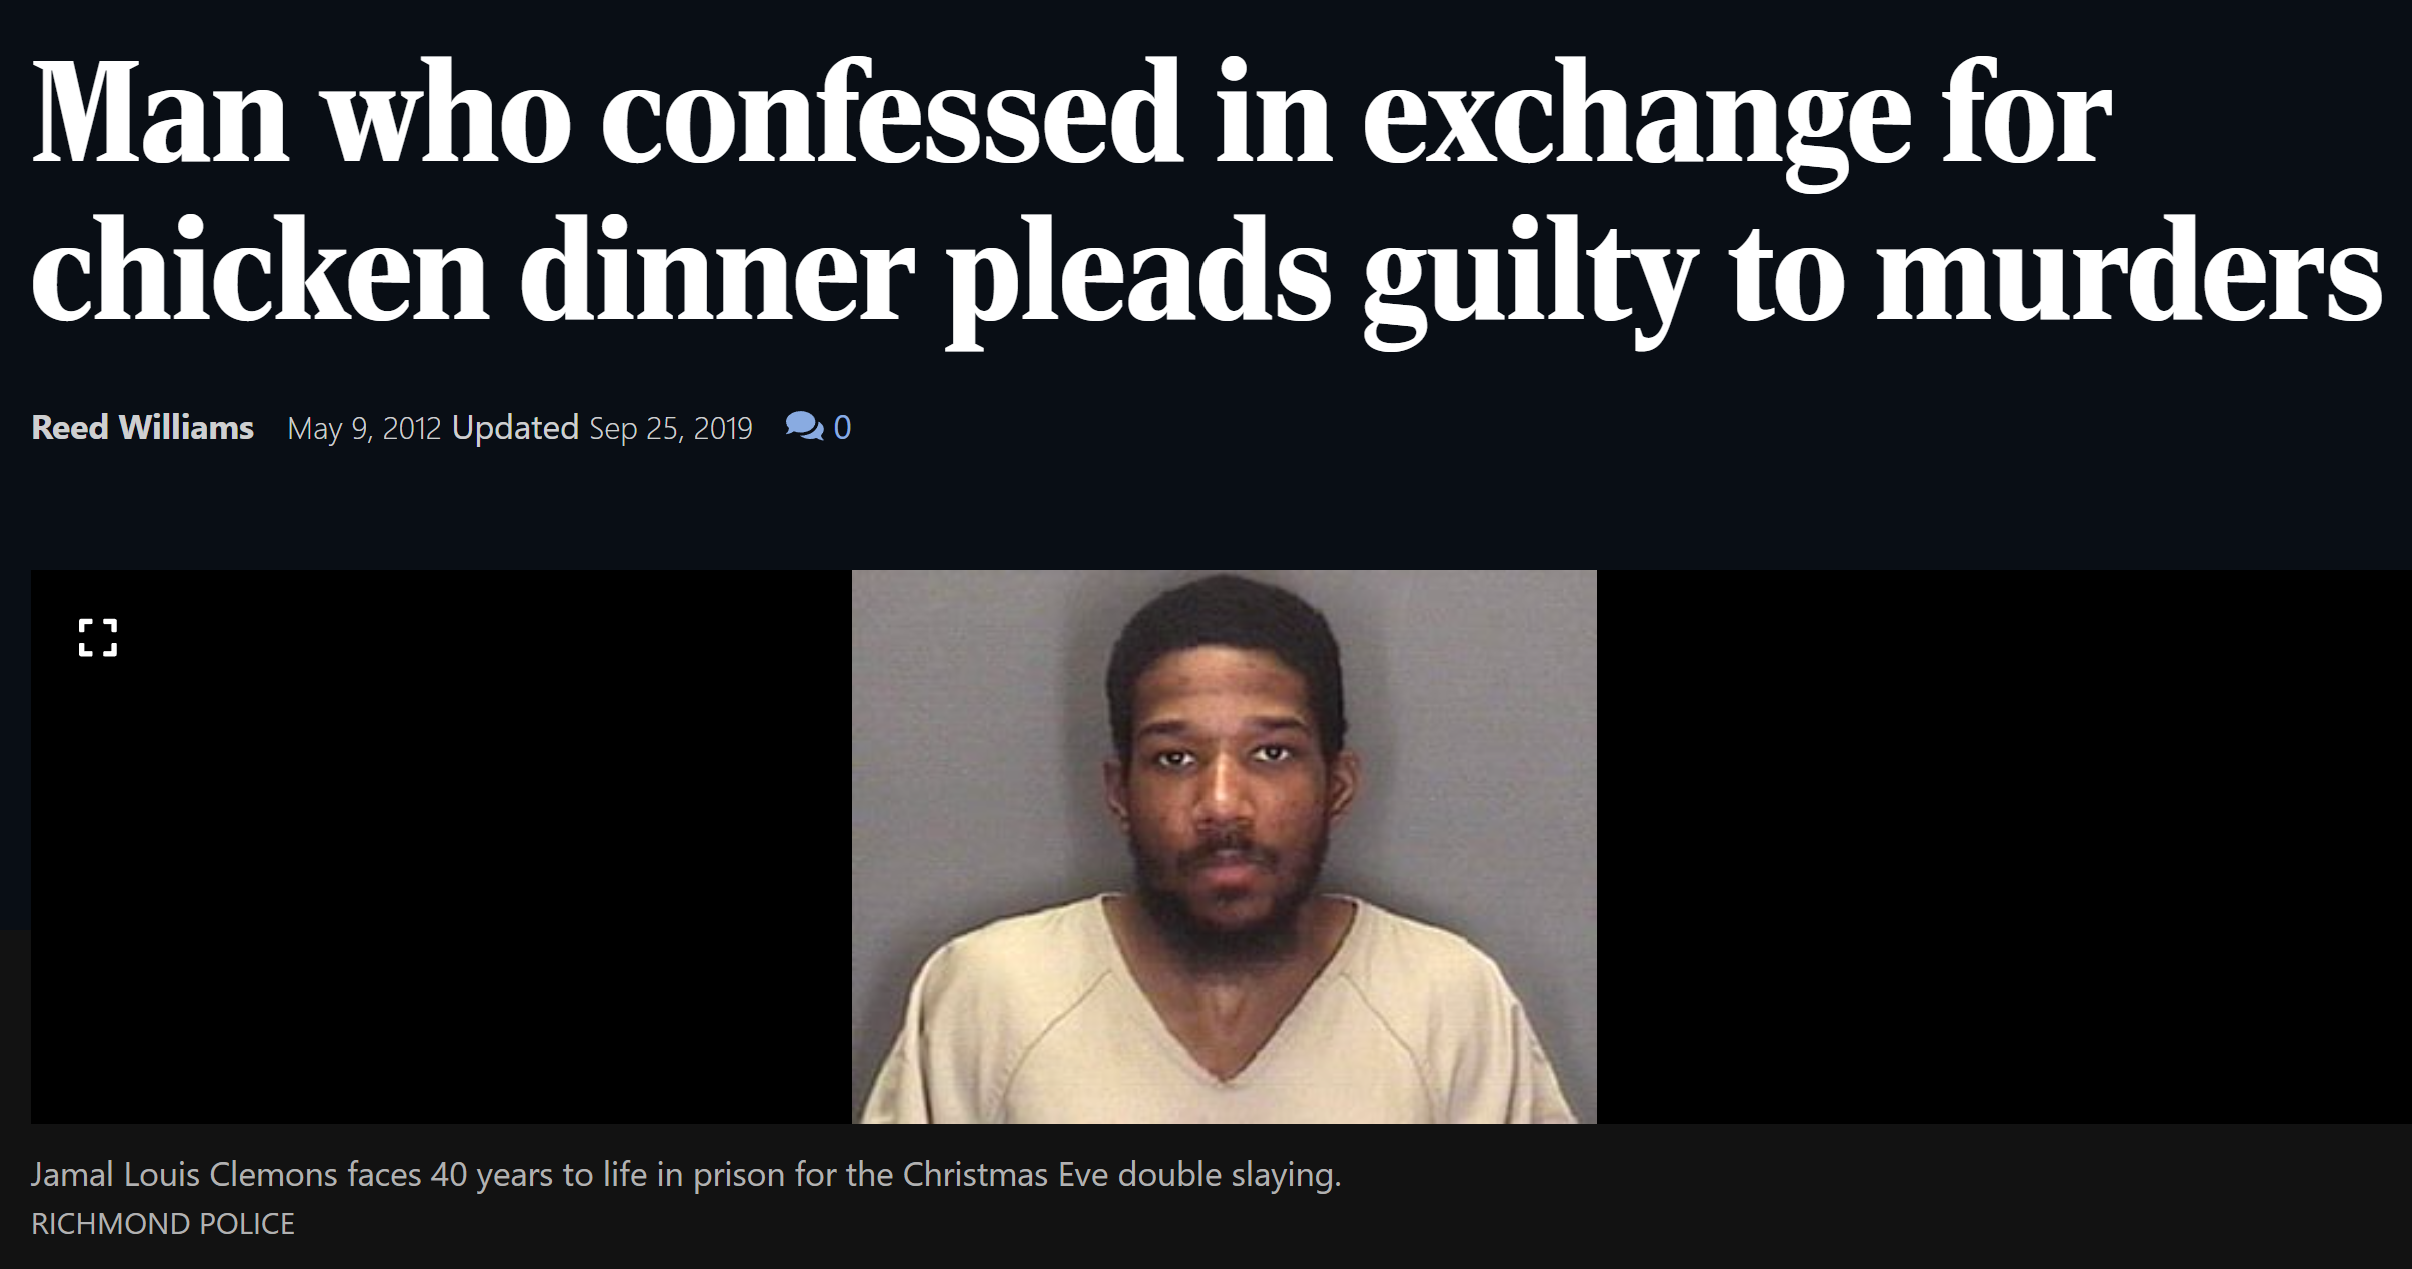This screenshot has height=1269, width=2412.
Task: Open the photo in fullscreen view
Action: 98,638
